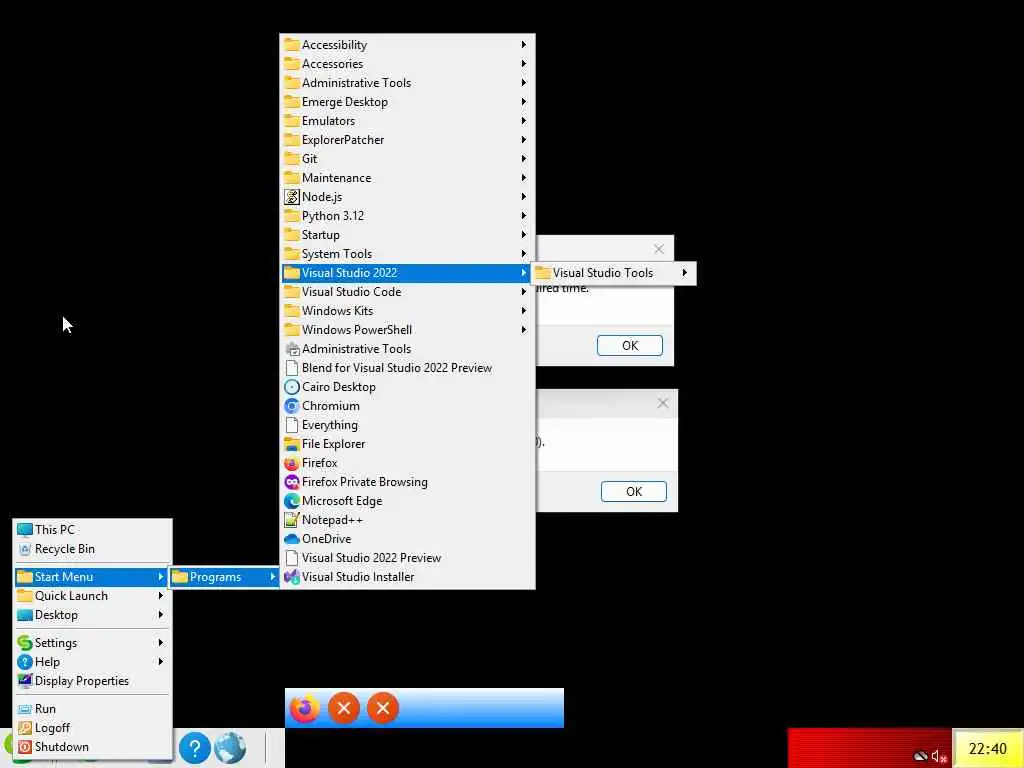This screenshot has width=1024, height=768.
Task: Launch Microsoft Edge from Programs menu
Action: point(408,501)
